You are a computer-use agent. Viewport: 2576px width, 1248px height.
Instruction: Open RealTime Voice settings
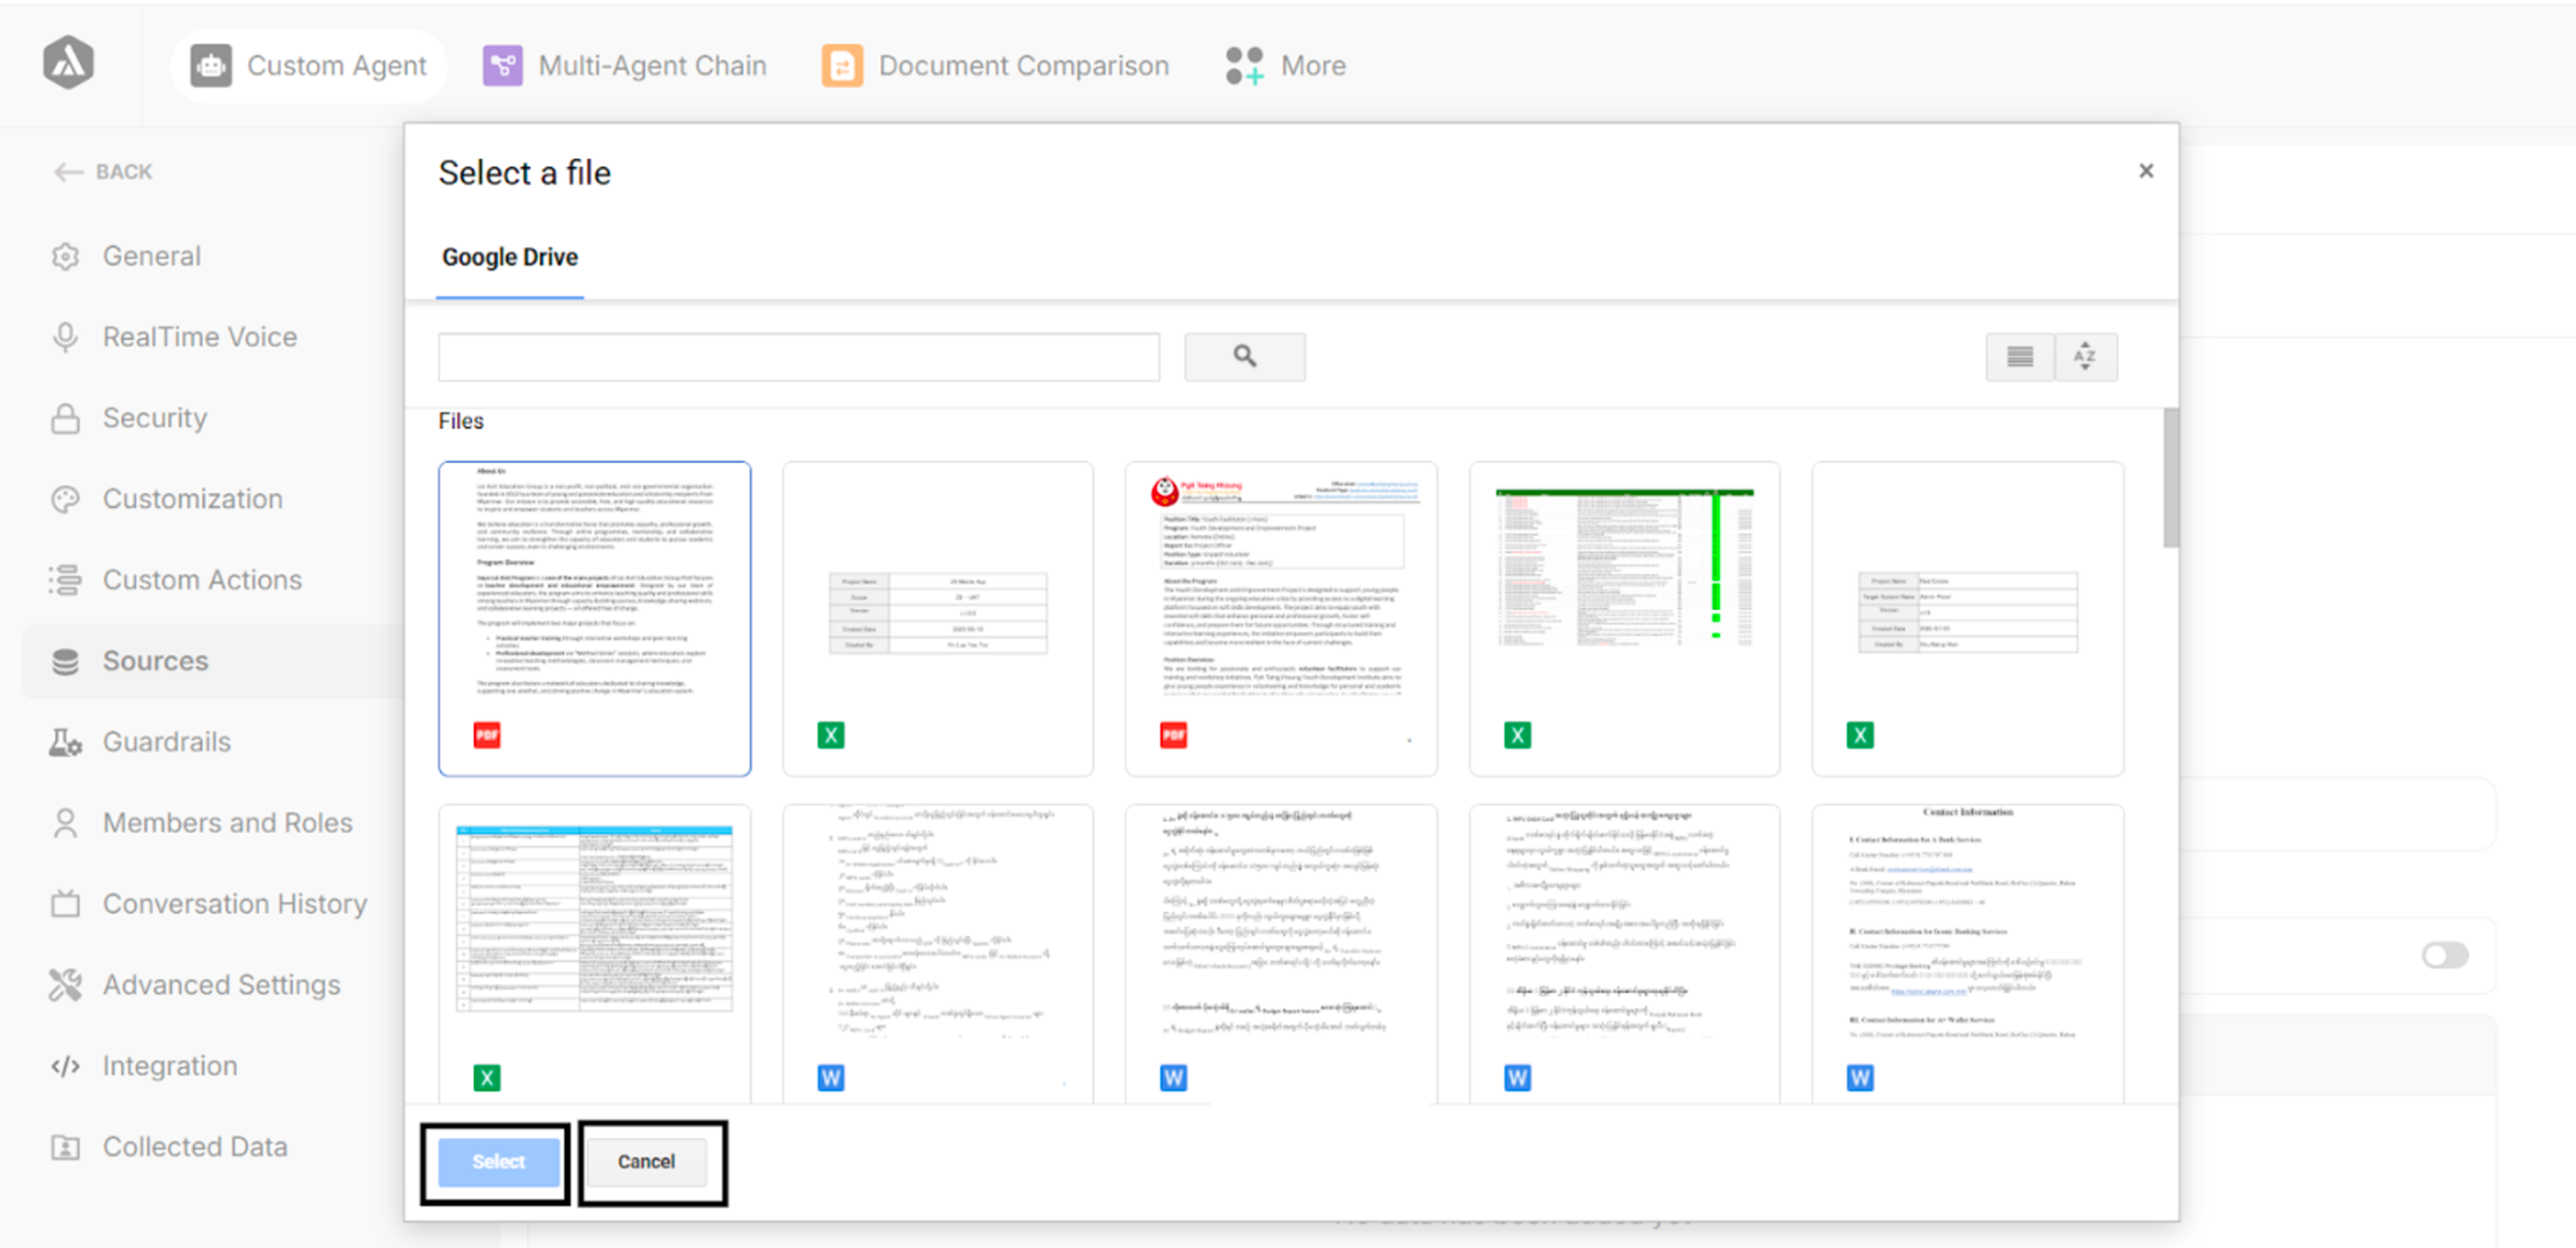click(199, 336)
